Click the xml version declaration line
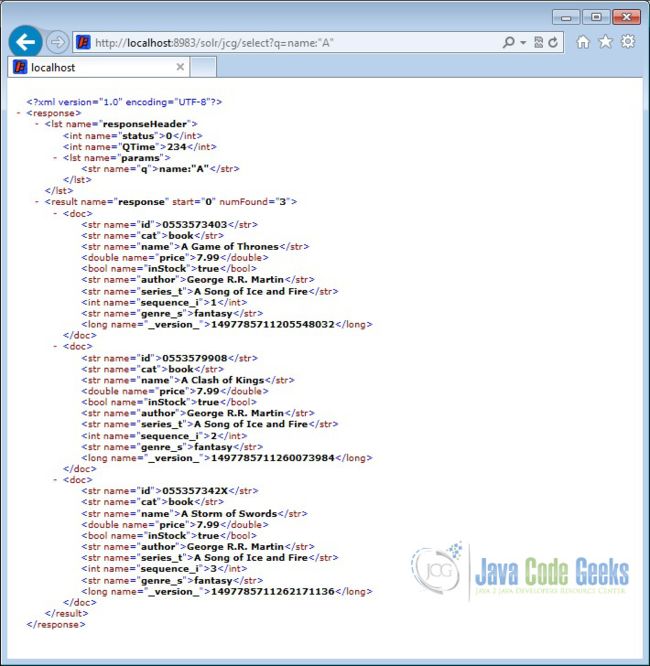 tap(124, 102)
